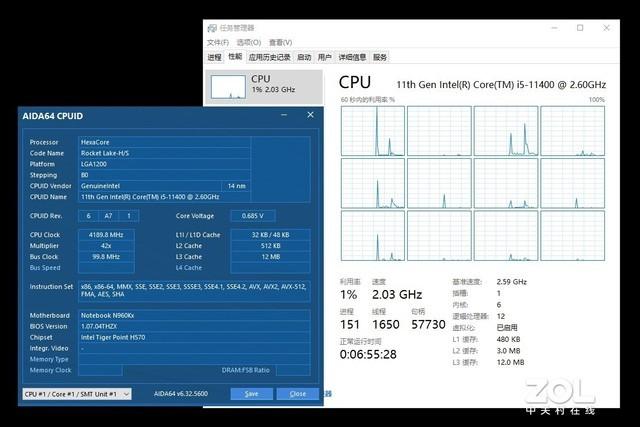Switch to the 服务 tab

click(380, 57)
